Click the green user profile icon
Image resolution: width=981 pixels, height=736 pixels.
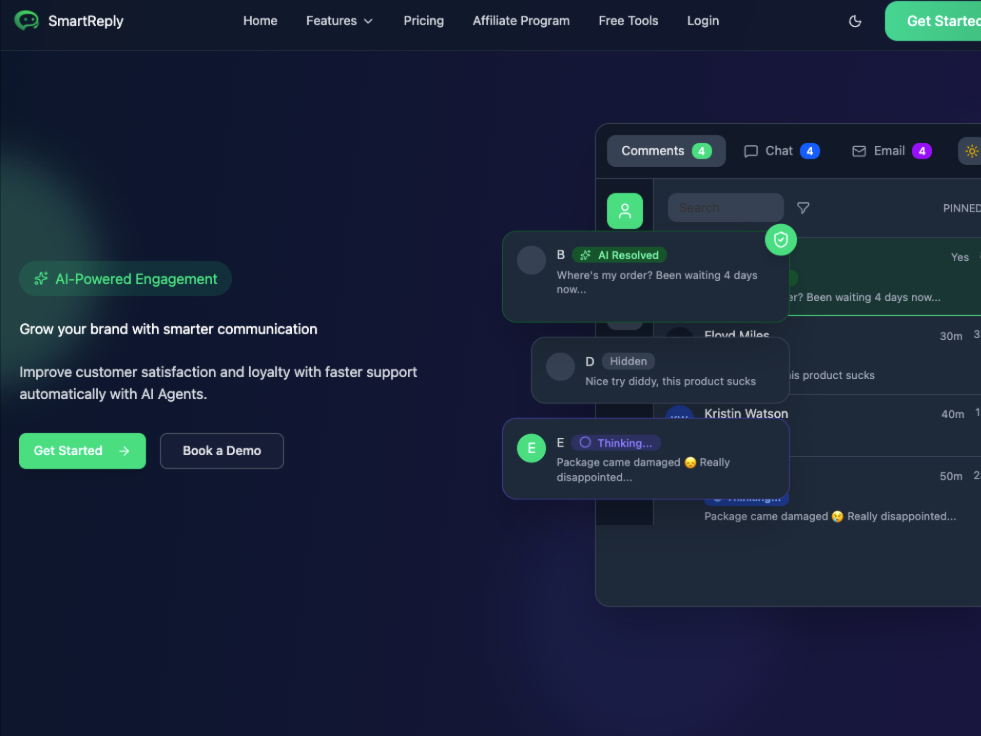point(624,211)
